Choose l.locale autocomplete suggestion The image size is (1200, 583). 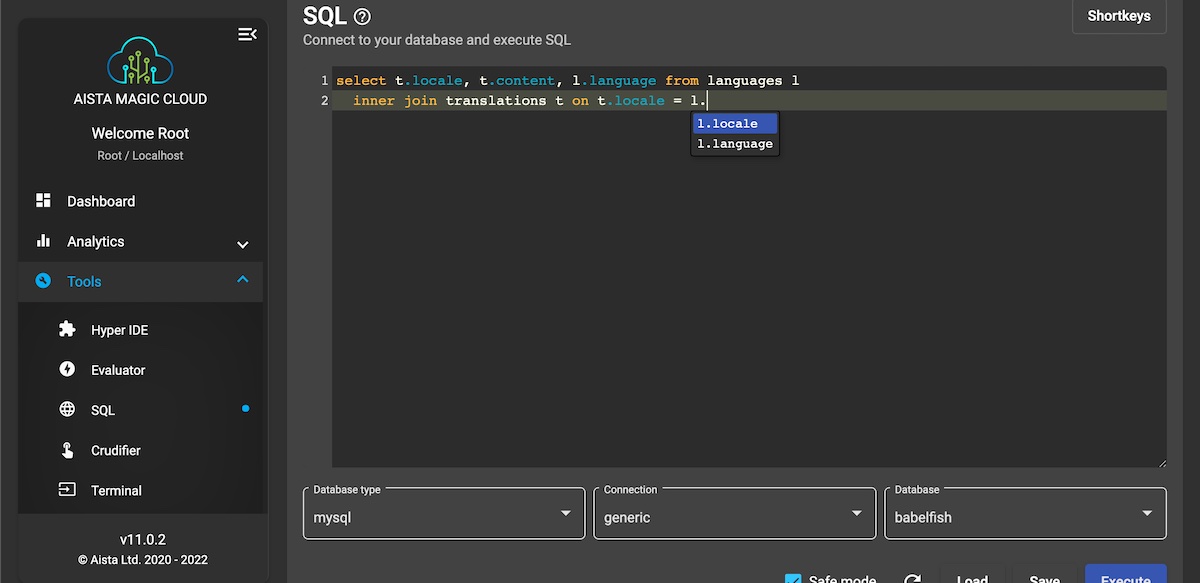(734, 124)
